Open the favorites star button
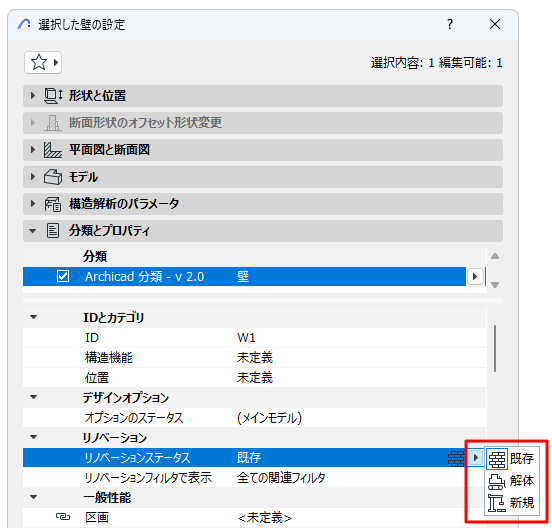 43,63
